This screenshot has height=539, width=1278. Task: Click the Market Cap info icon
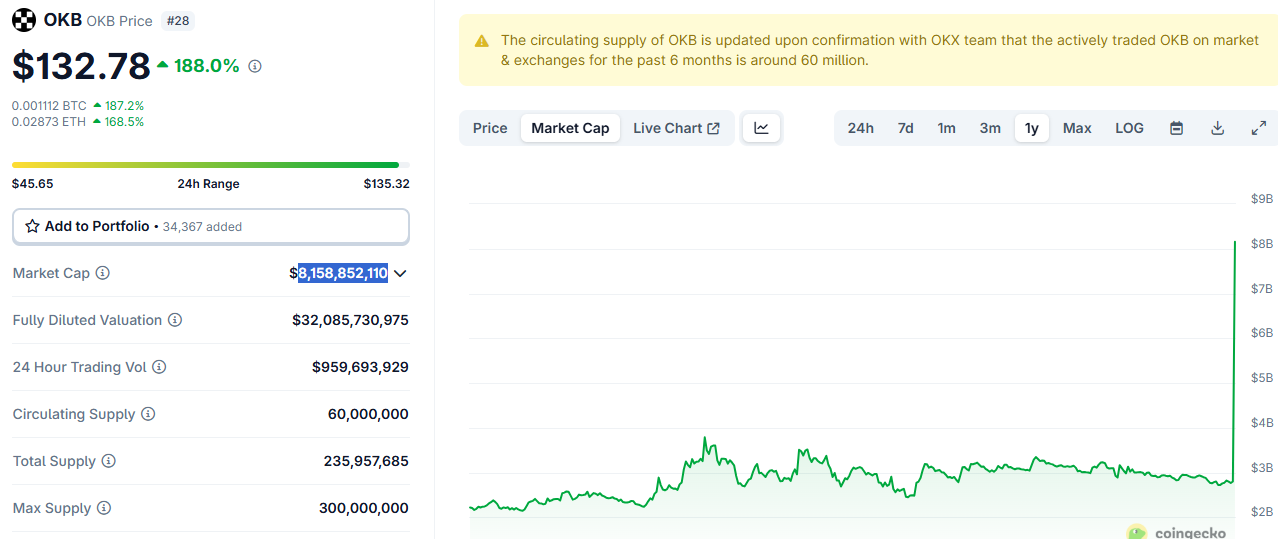(x=103, y=273)
